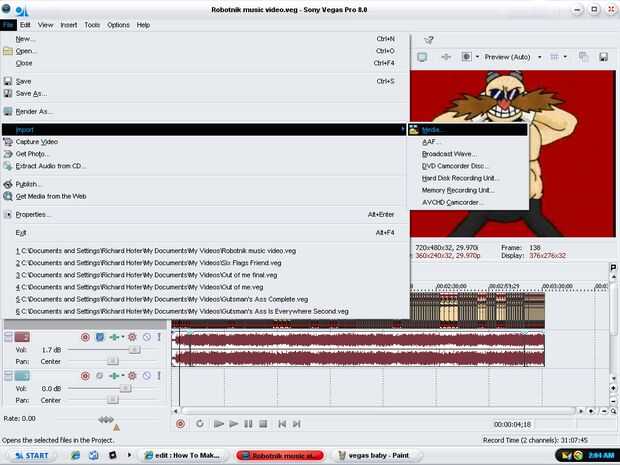The image size is (620, 465).
Task: Expand Split Screen View dropdown arrow
Action: pyautogui.click(x=477, y=57)
